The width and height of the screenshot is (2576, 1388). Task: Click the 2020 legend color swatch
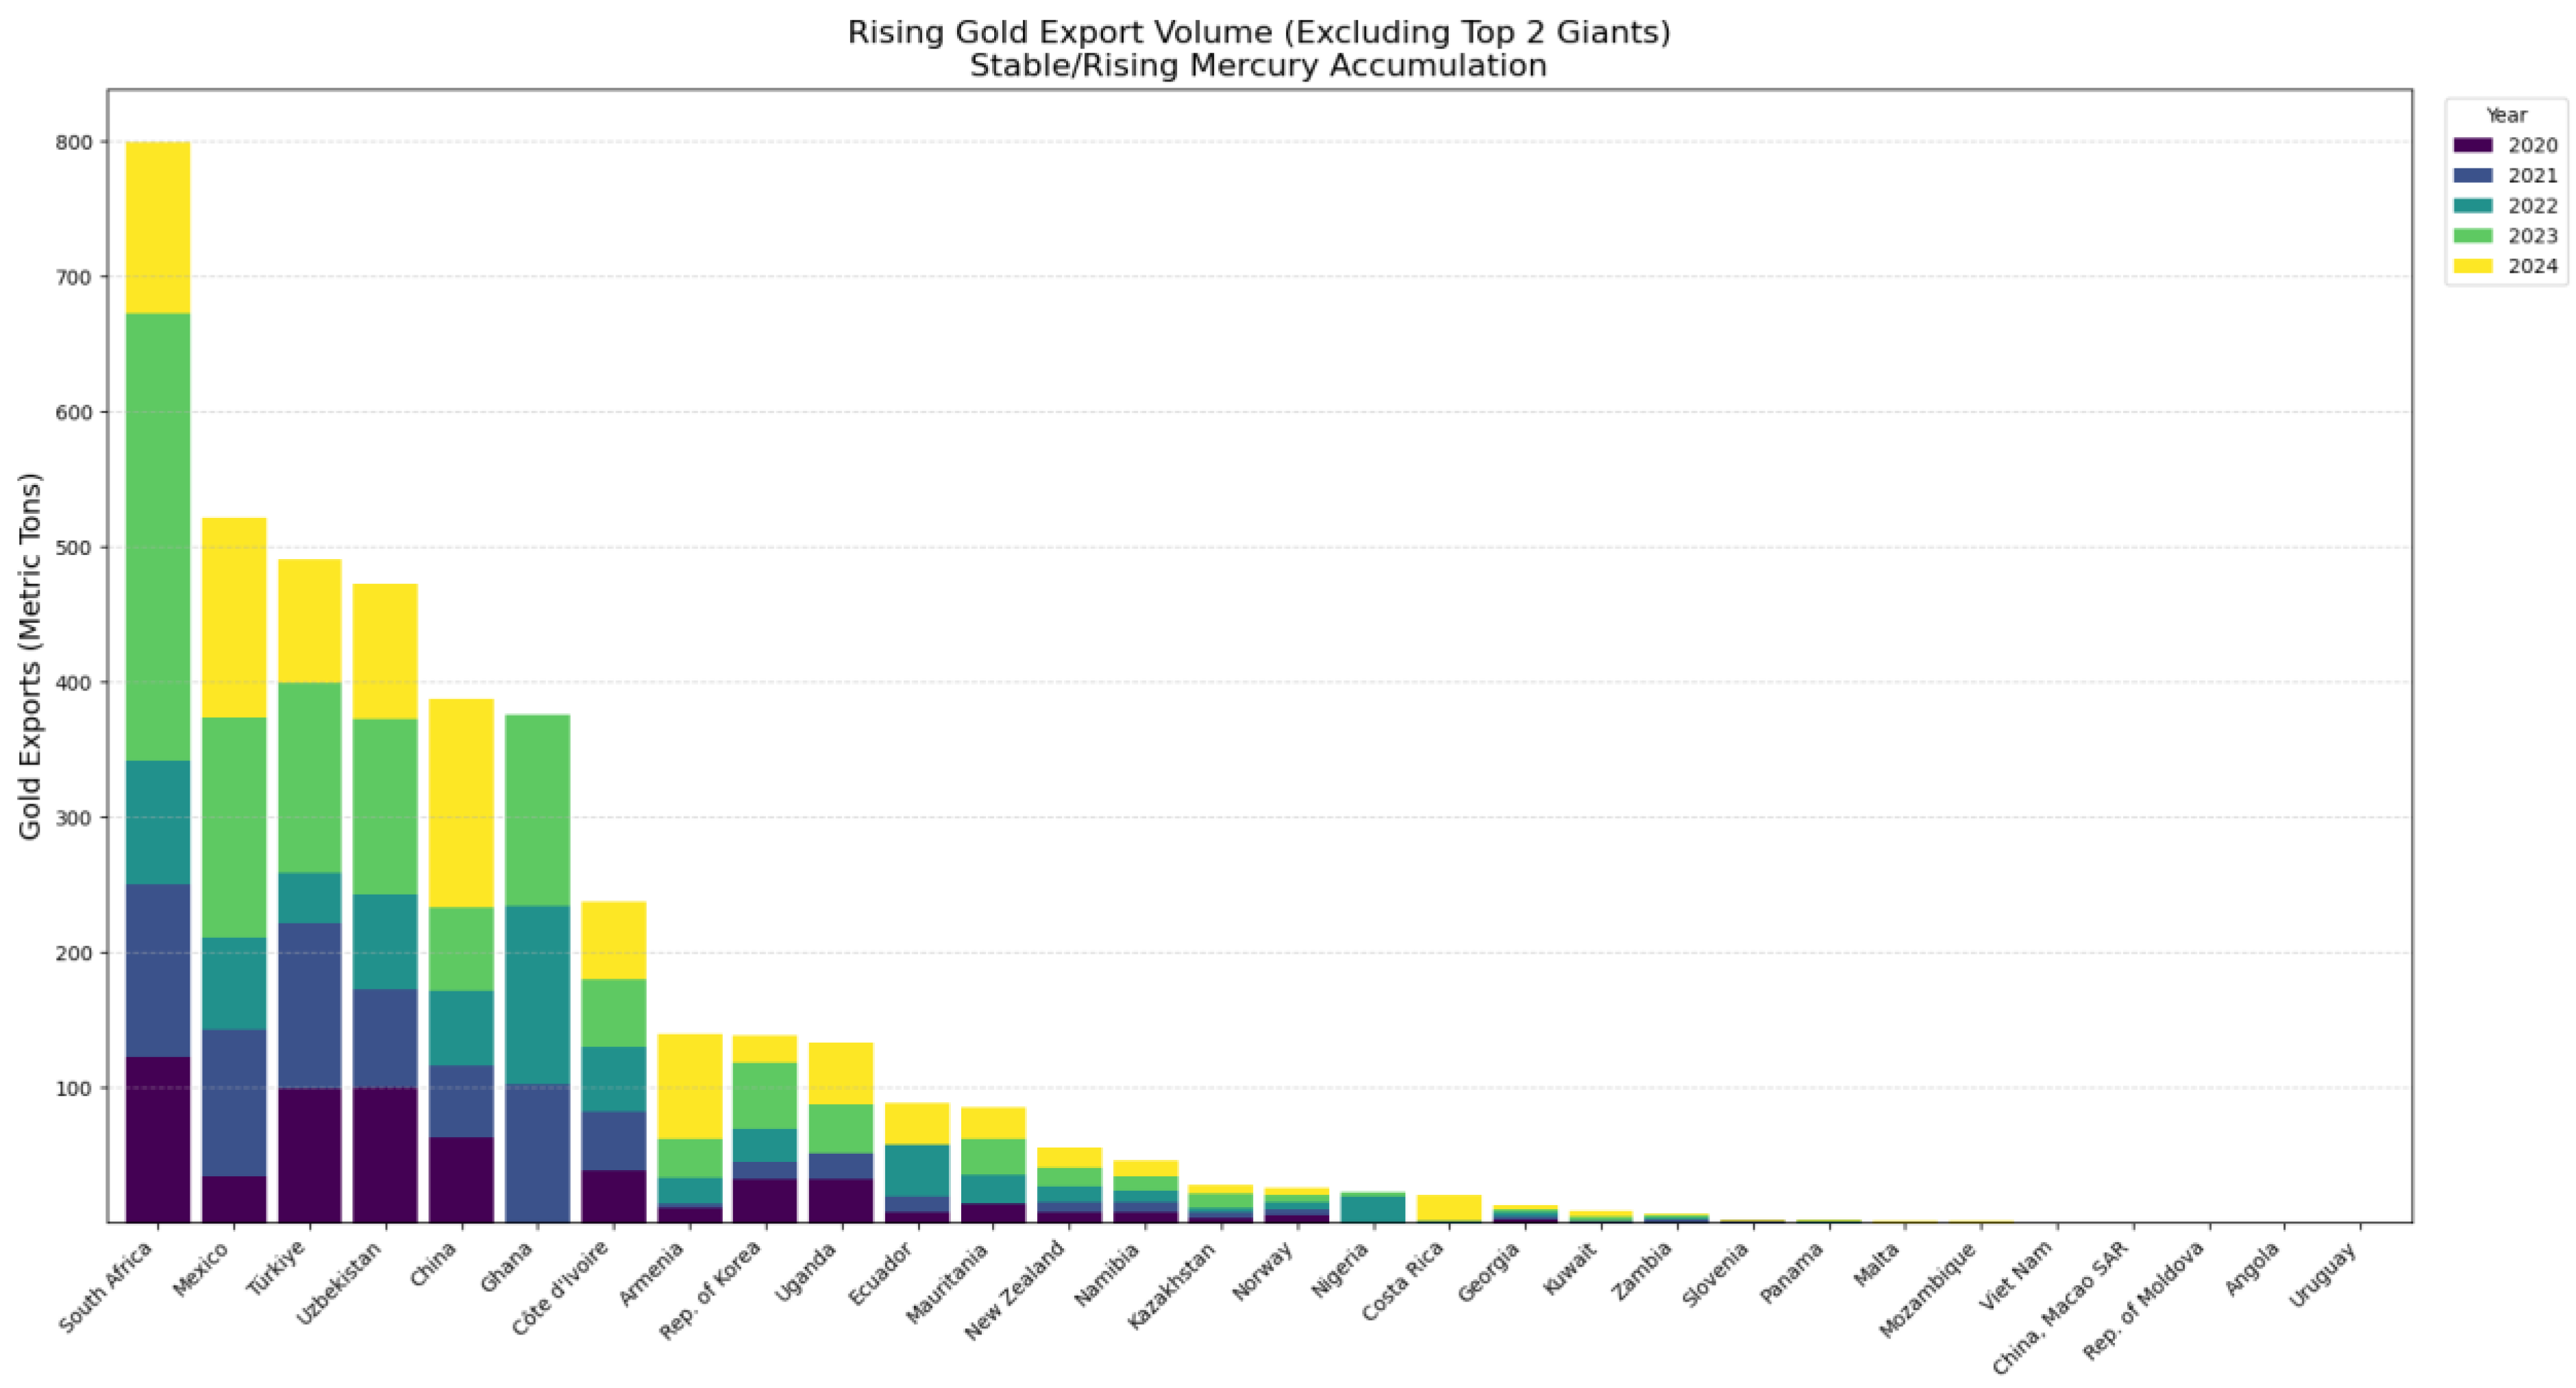2473,145
